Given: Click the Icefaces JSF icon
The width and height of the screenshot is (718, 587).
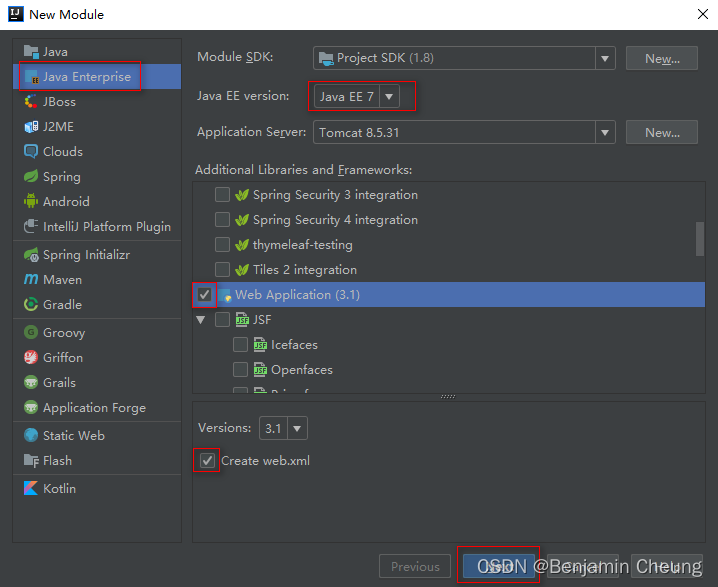Looking at the screenshot, I should click(x=260, y=345).
